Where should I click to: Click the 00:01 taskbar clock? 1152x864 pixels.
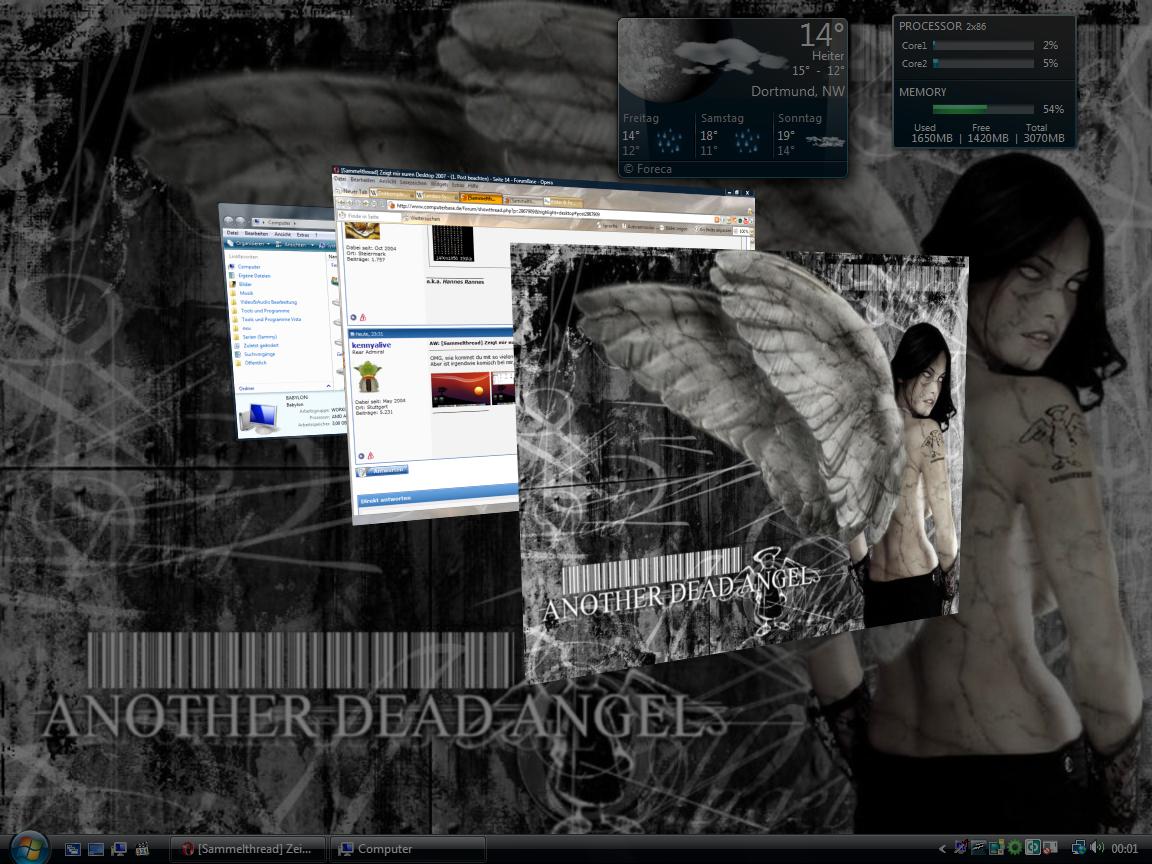(1124, 849)
